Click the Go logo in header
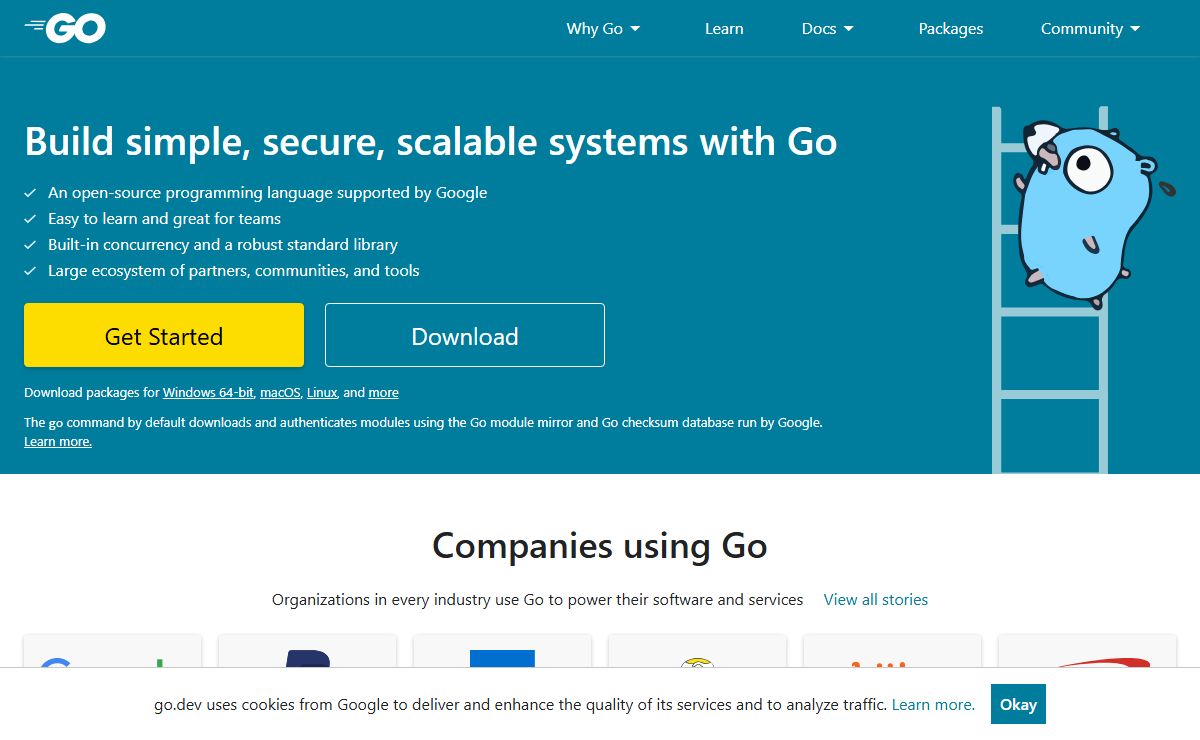This screenshot has width=1200, height=740. pyautogui.click(x=65, y=28)
